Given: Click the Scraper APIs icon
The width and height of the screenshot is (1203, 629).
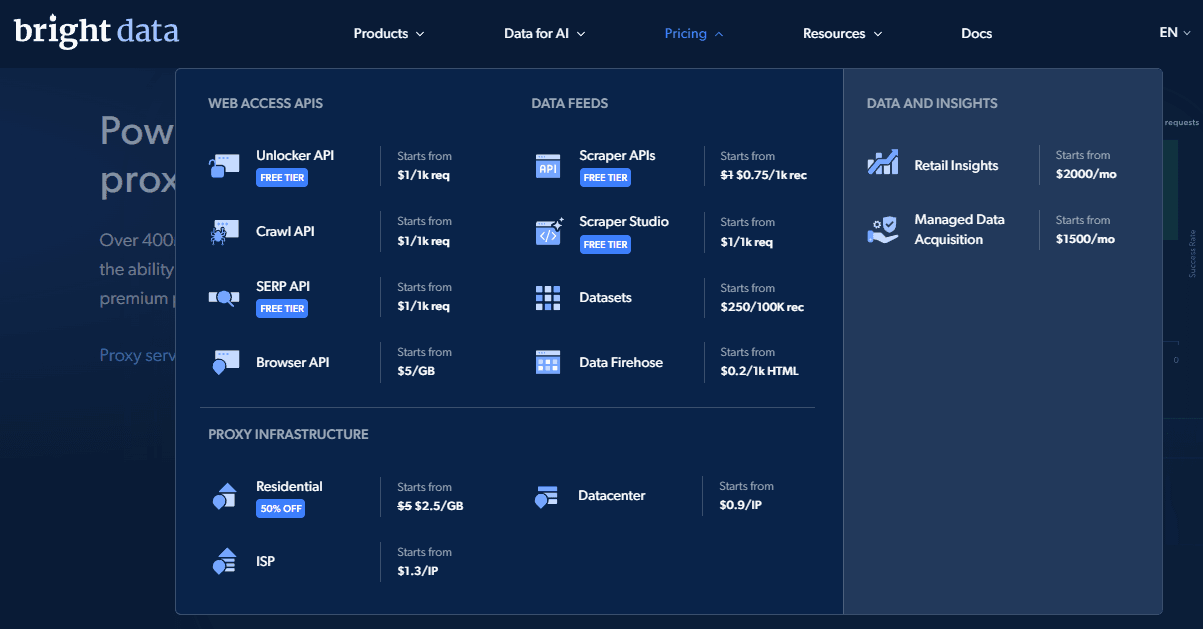Looking at the screenshot, I should pos(548,166).
